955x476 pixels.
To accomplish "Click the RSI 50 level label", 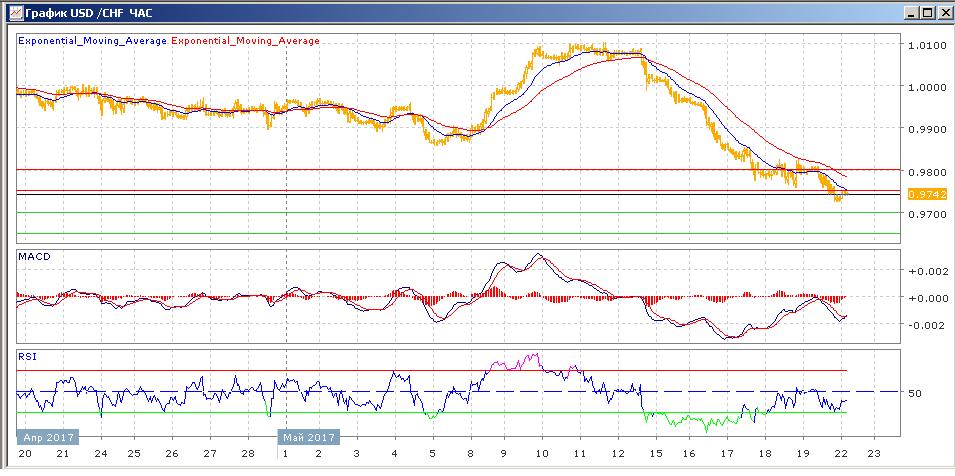I will (915, 393).
